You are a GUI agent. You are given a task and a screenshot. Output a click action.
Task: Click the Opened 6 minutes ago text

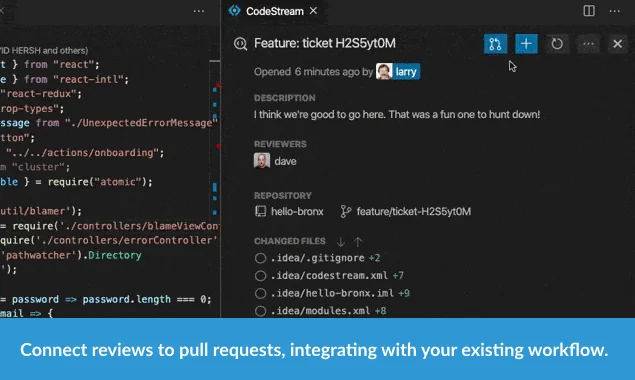point(313,72)
